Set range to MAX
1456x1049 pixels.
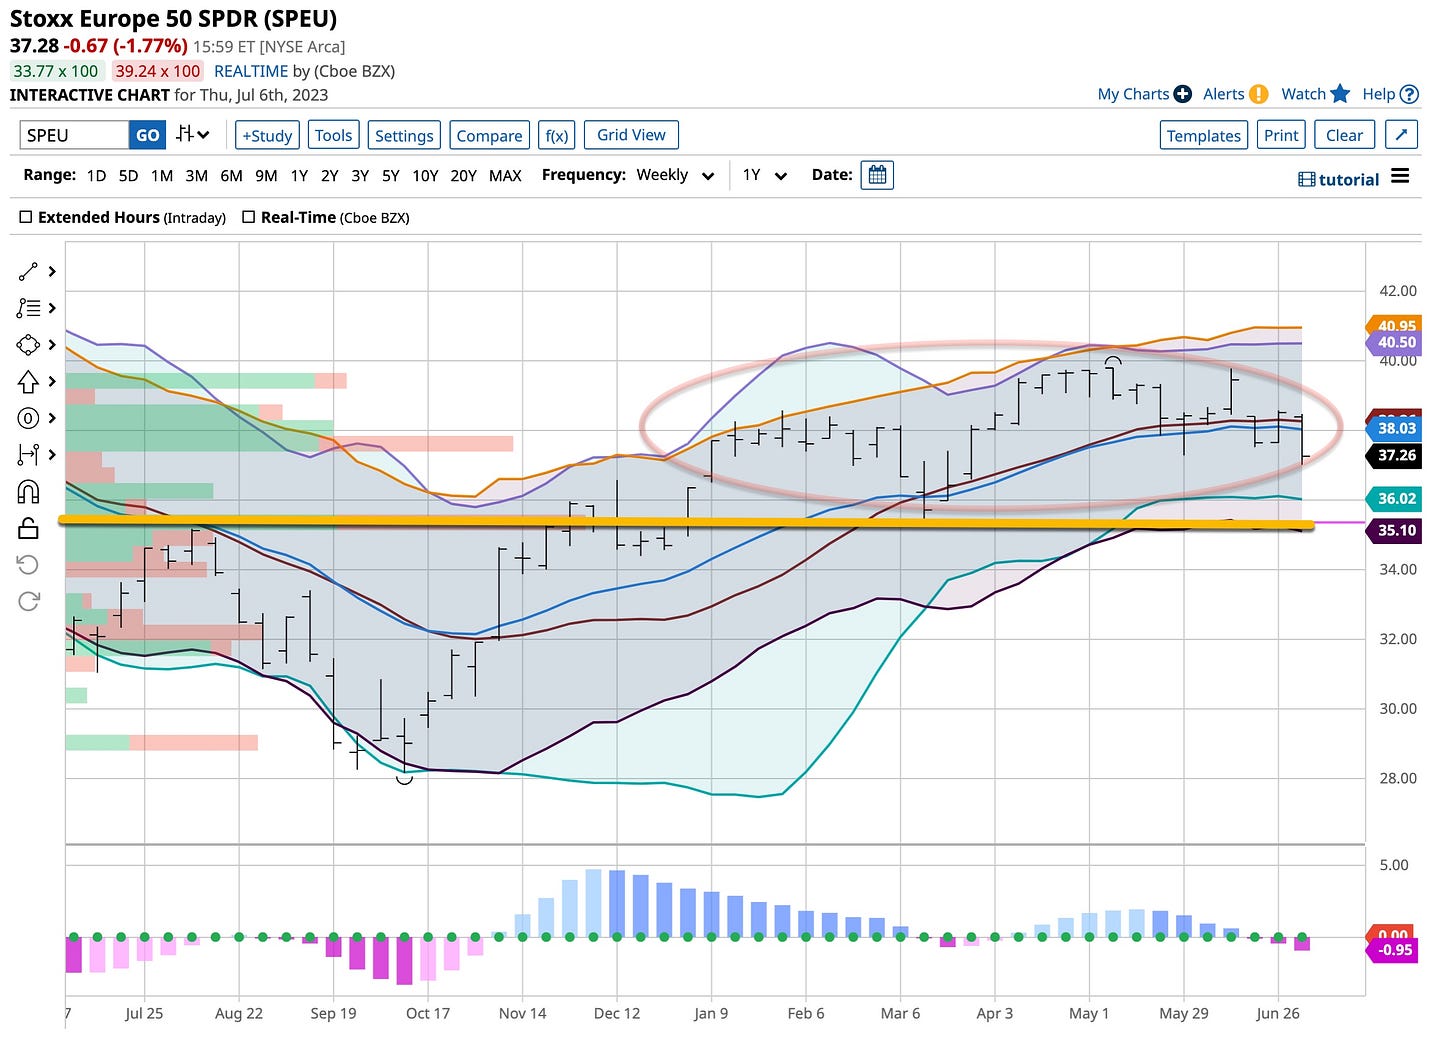pos(505,175)
